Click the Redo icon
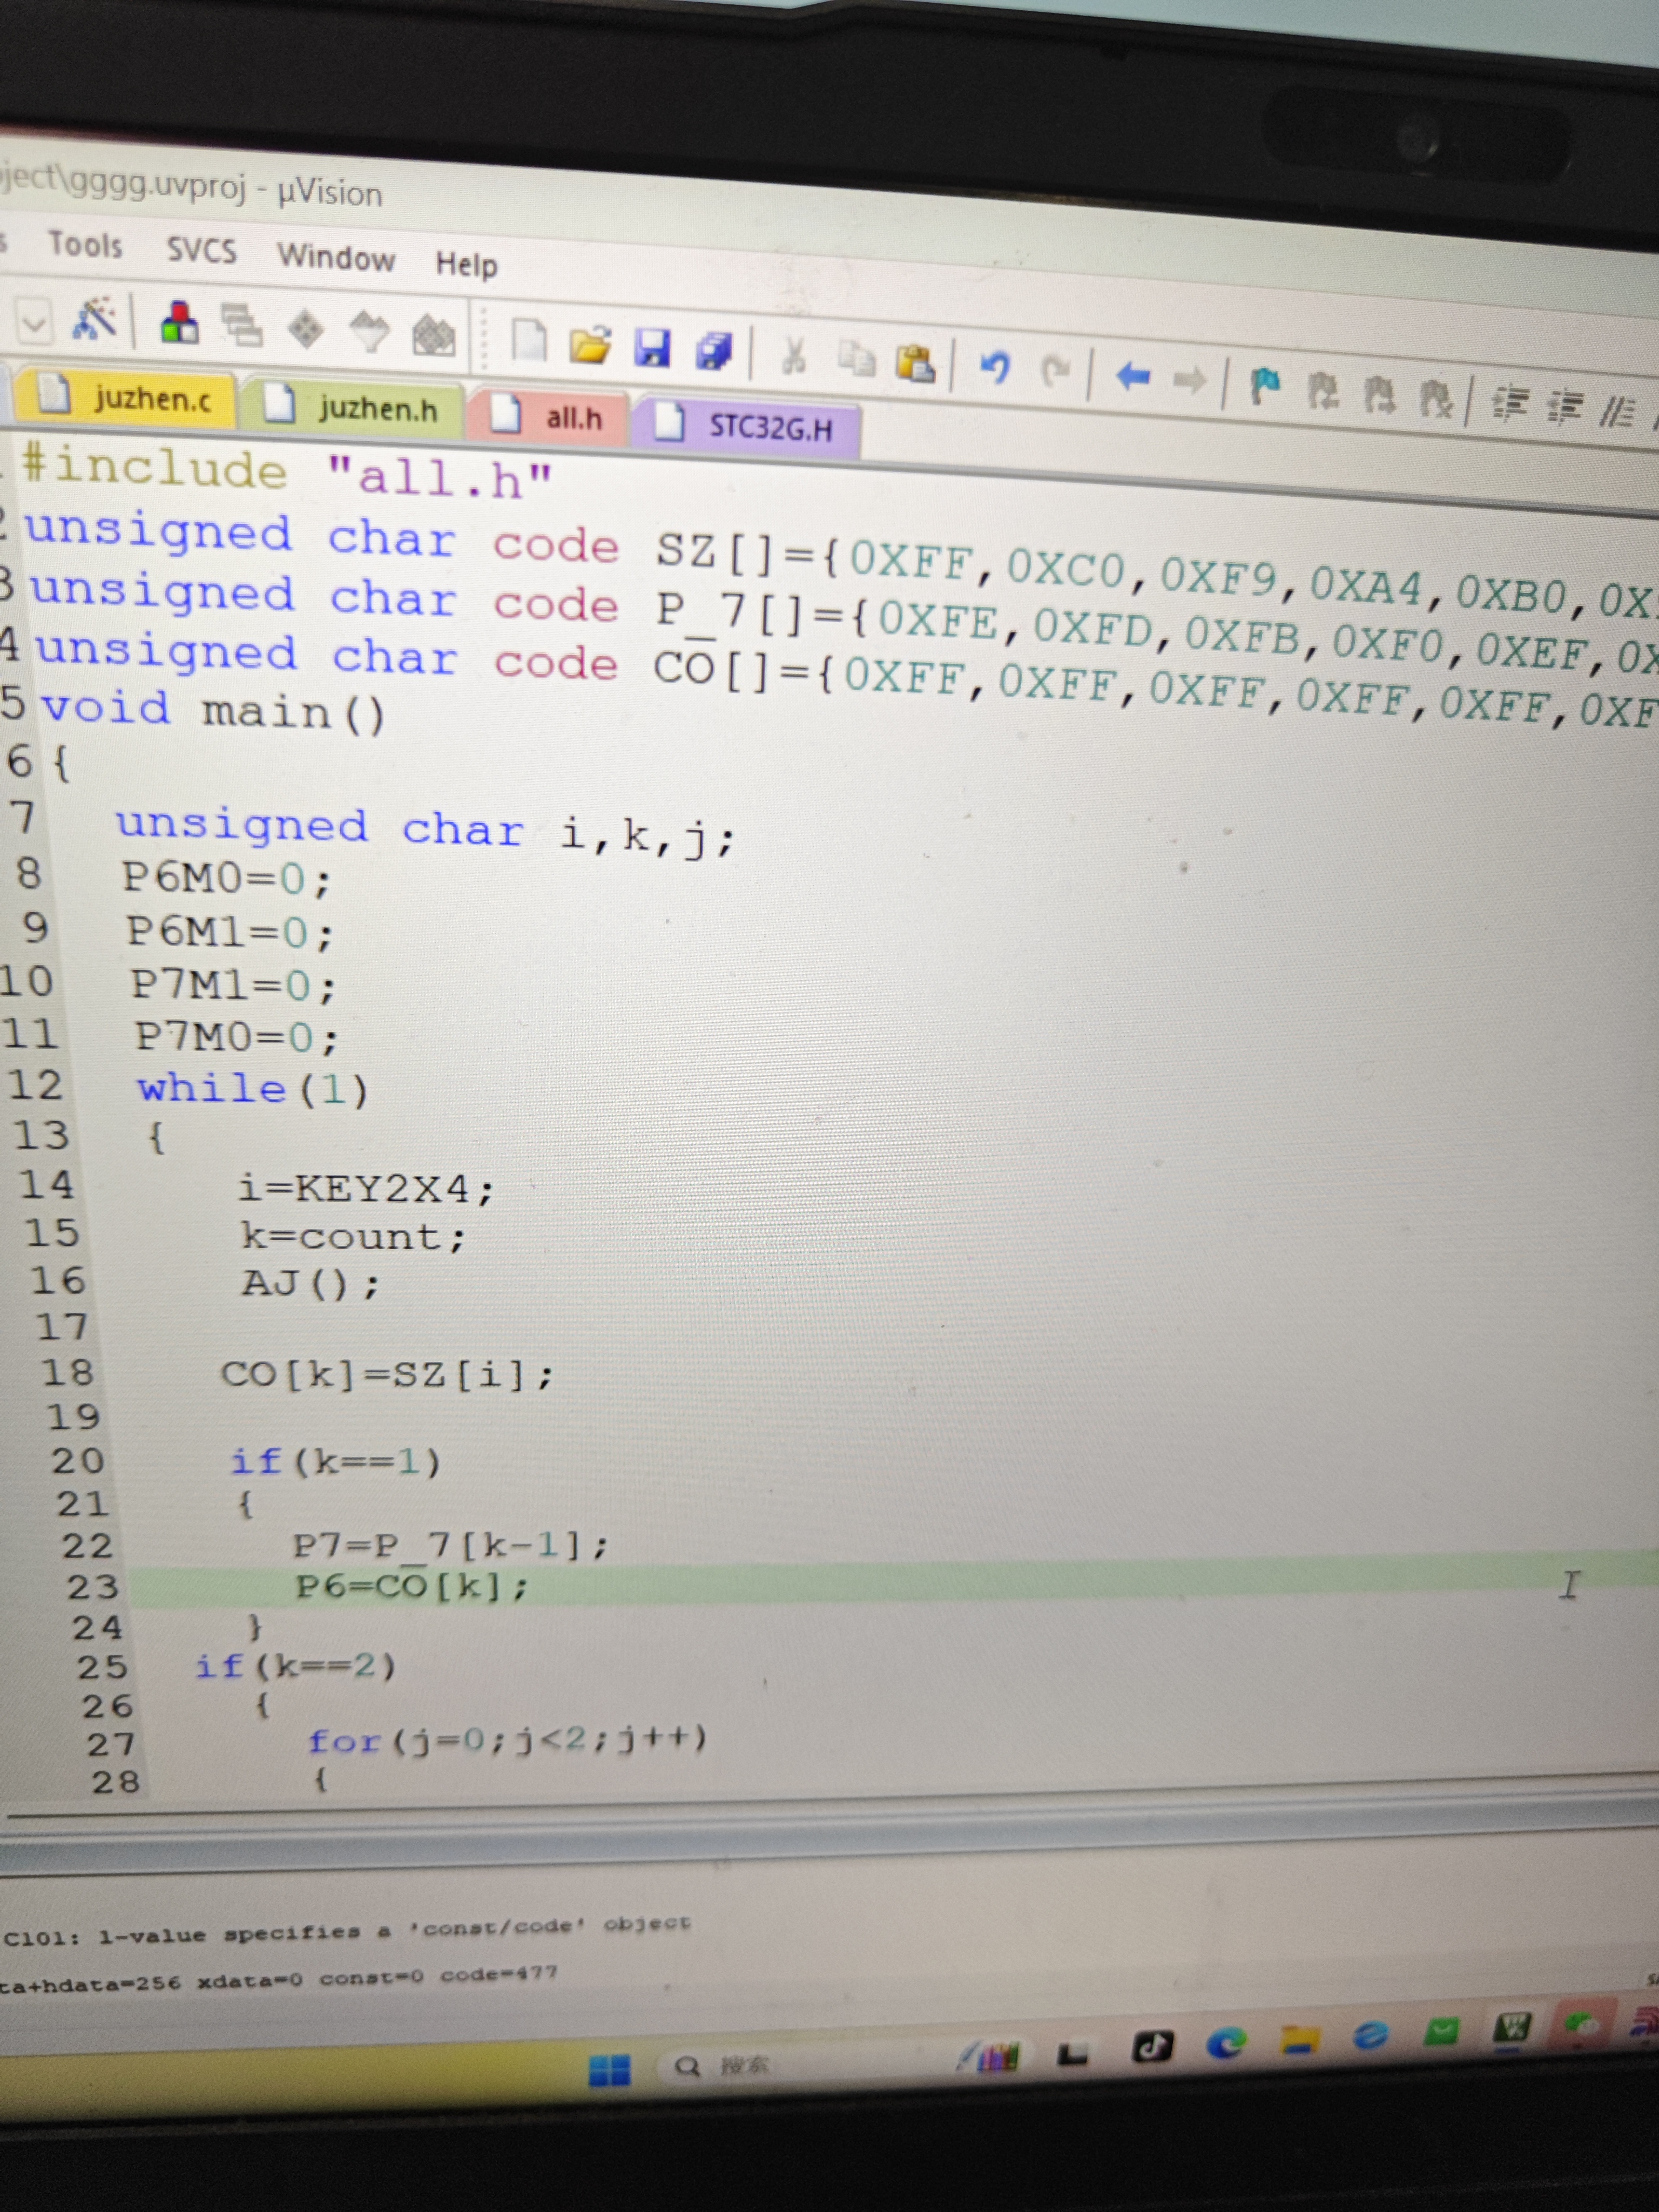The image size is (1659, 2212). tap(1054, 371)
